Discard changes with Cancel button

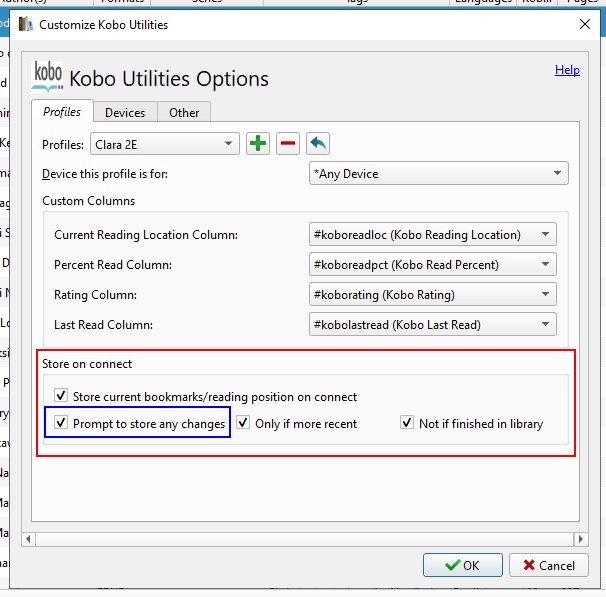[x=549, y=565]
